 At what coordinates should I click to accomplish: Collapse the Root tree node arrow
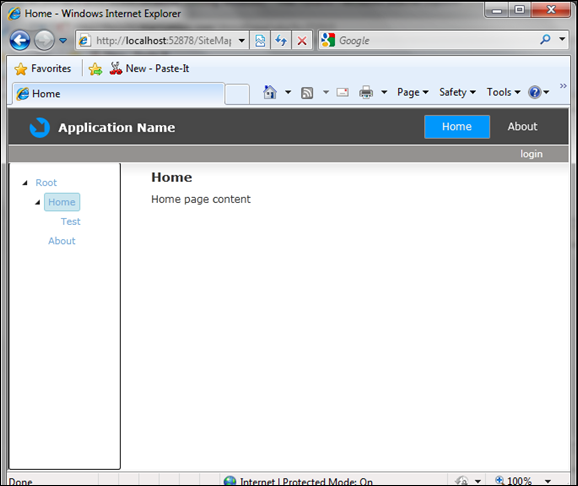25,183
